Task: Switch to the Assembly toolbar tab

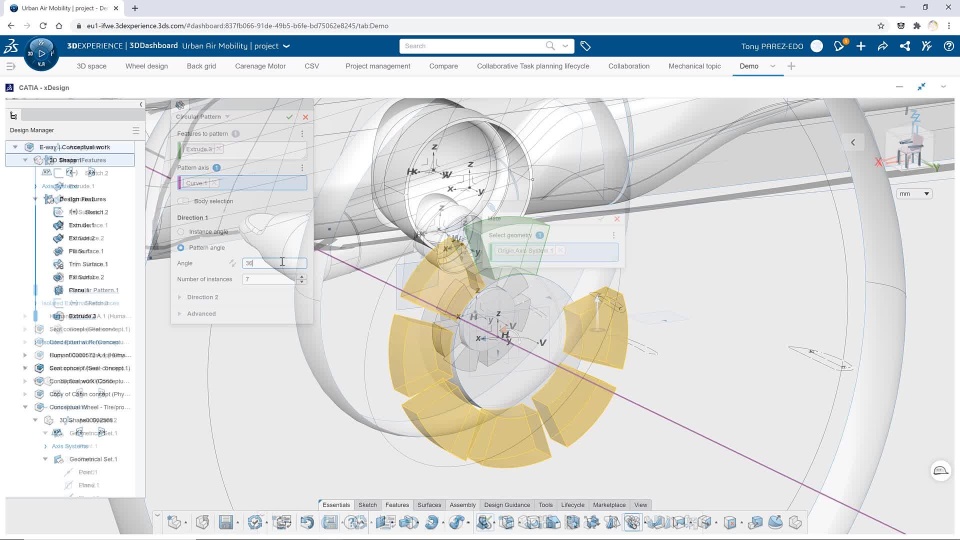Action: (462, 505)
